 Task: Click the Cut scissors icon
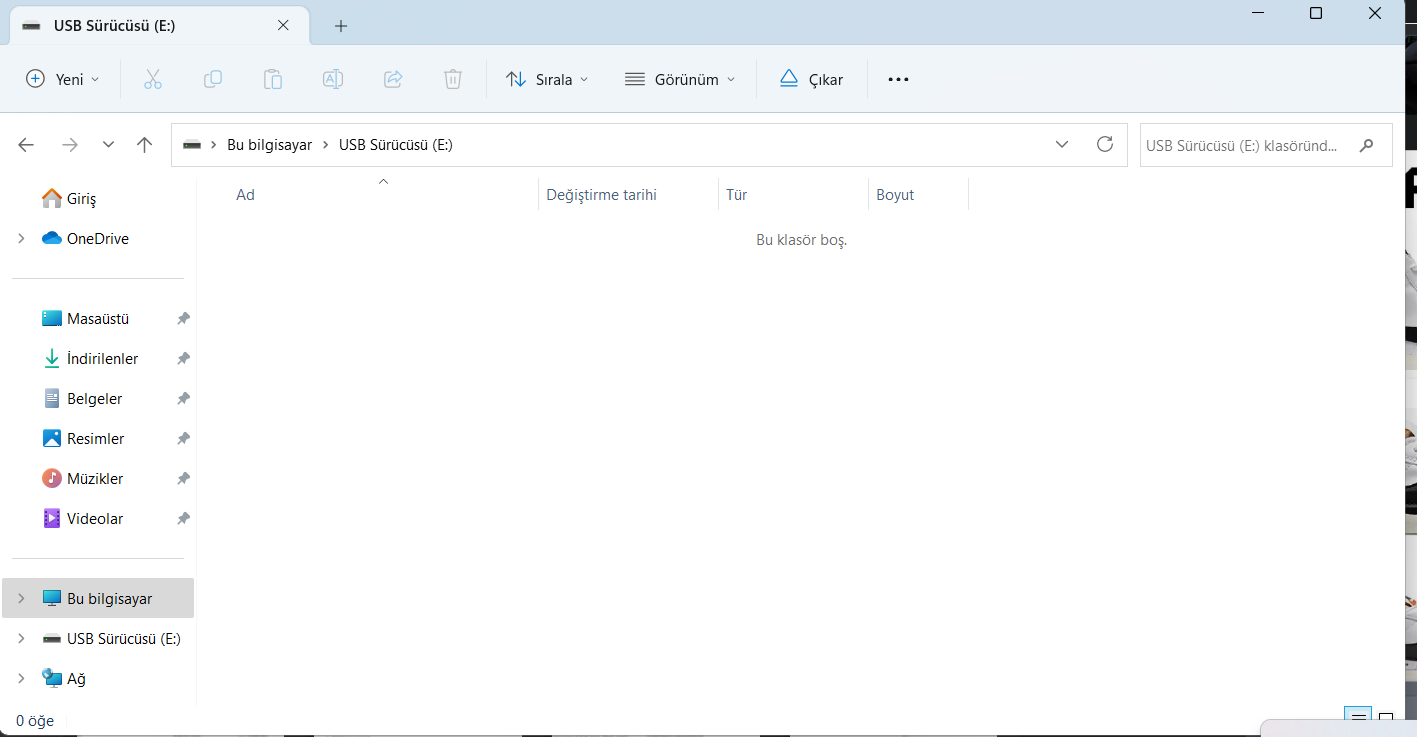[153, 79]
